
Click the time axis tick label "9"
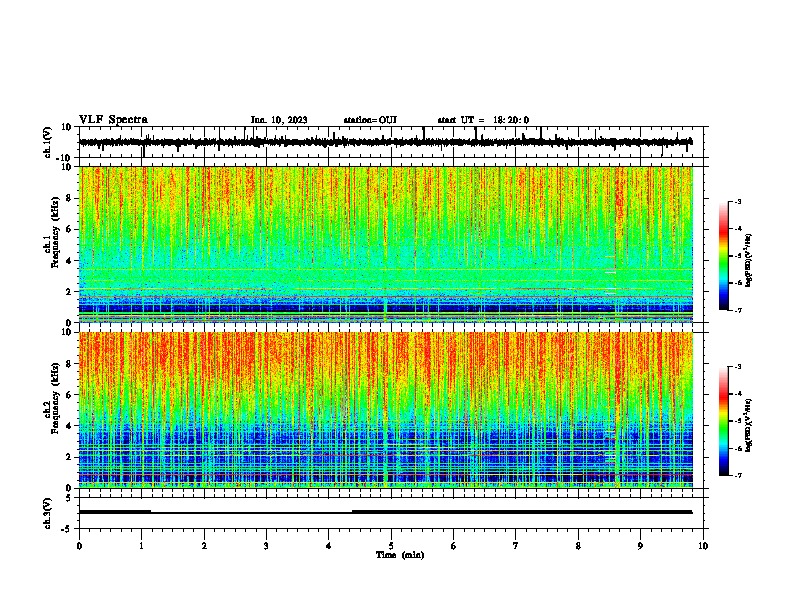640,546
